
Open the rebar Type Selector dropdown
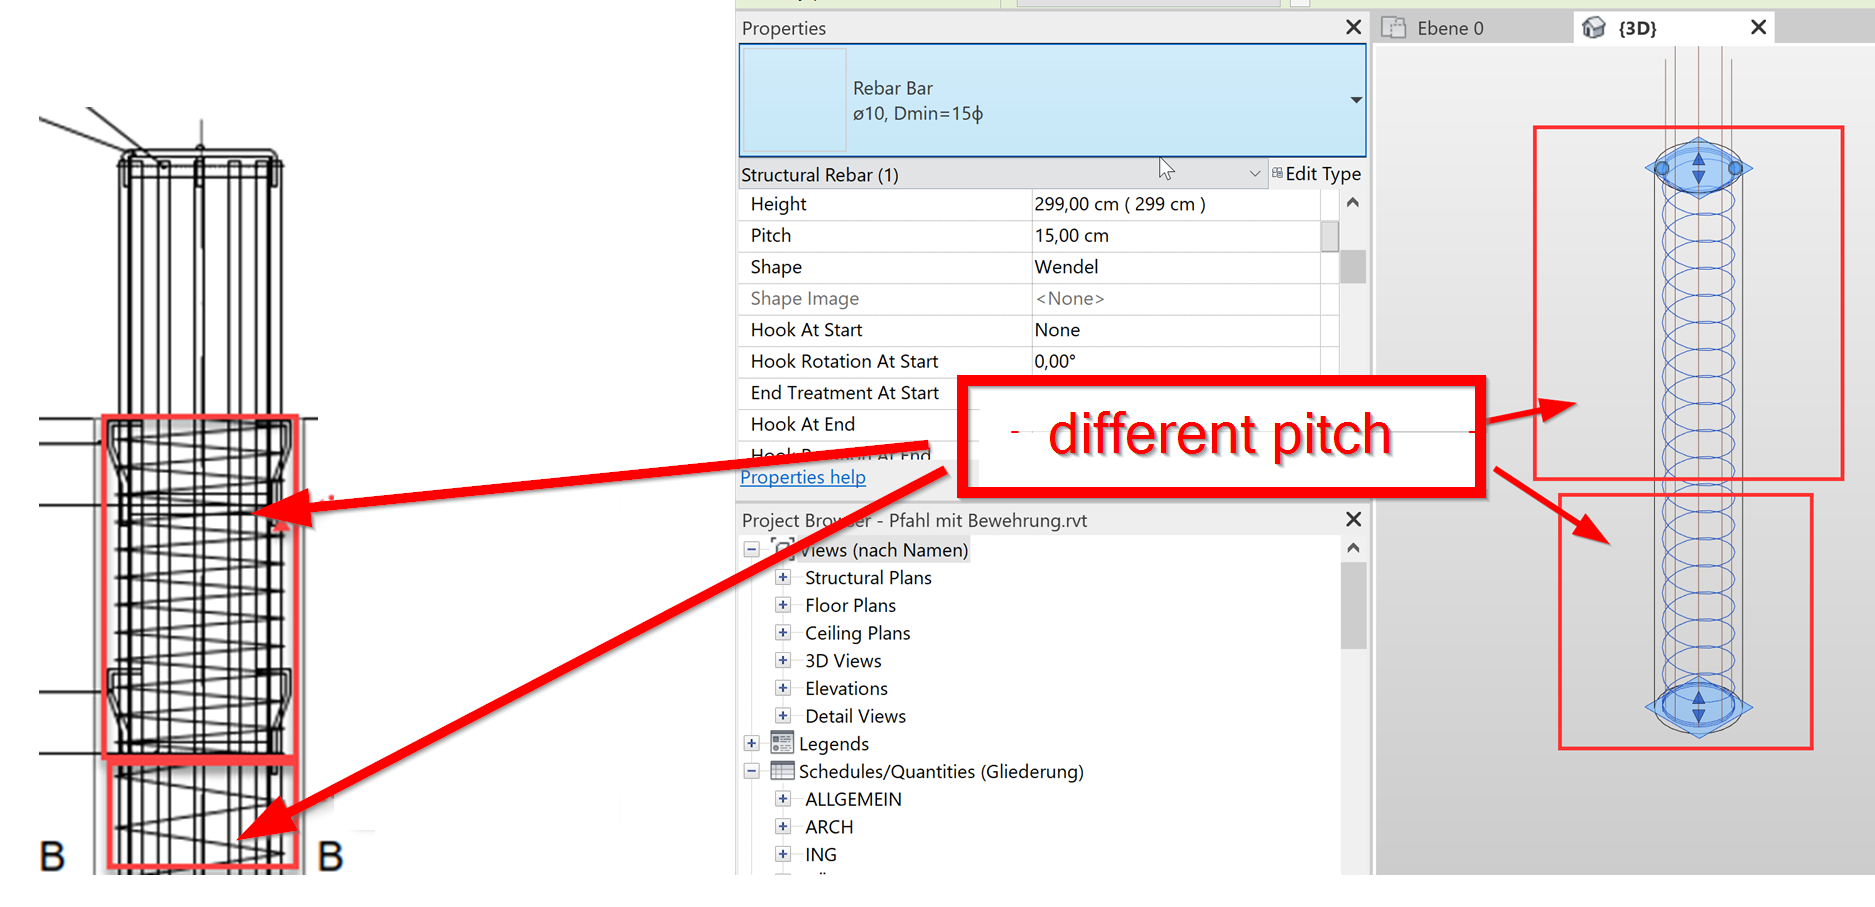click(x=1355, y=100)
